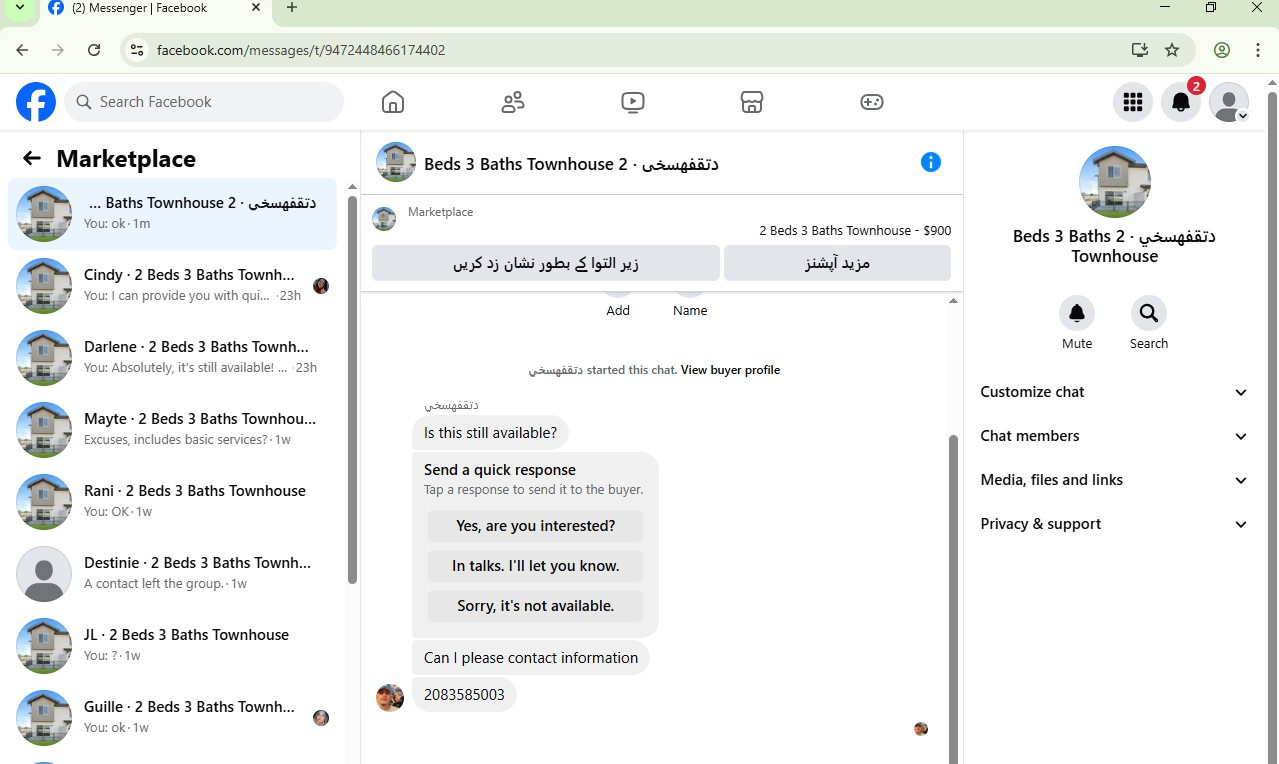Click 'Can I please contact information' message
The height and width of the screenshot is (764, 1279).
click(x=531, y=658)
